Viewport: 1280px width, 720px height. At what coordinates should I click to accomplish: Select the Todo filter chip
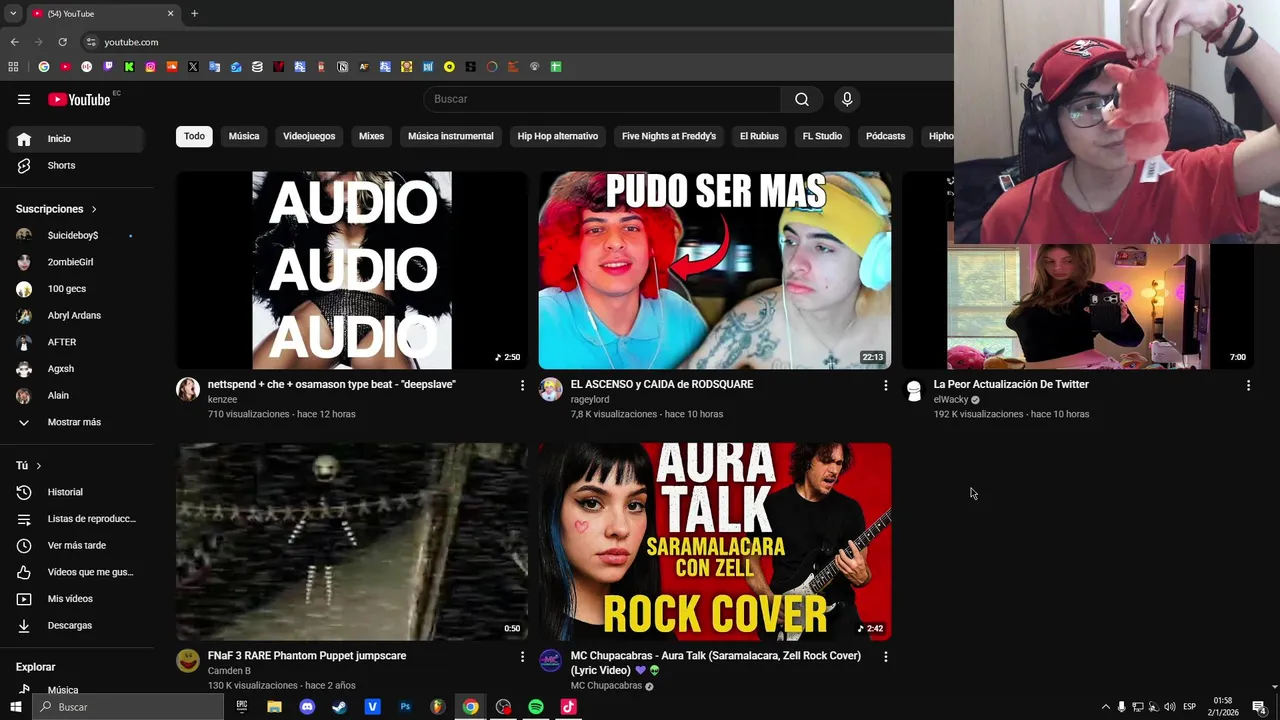tap(194, 136)
